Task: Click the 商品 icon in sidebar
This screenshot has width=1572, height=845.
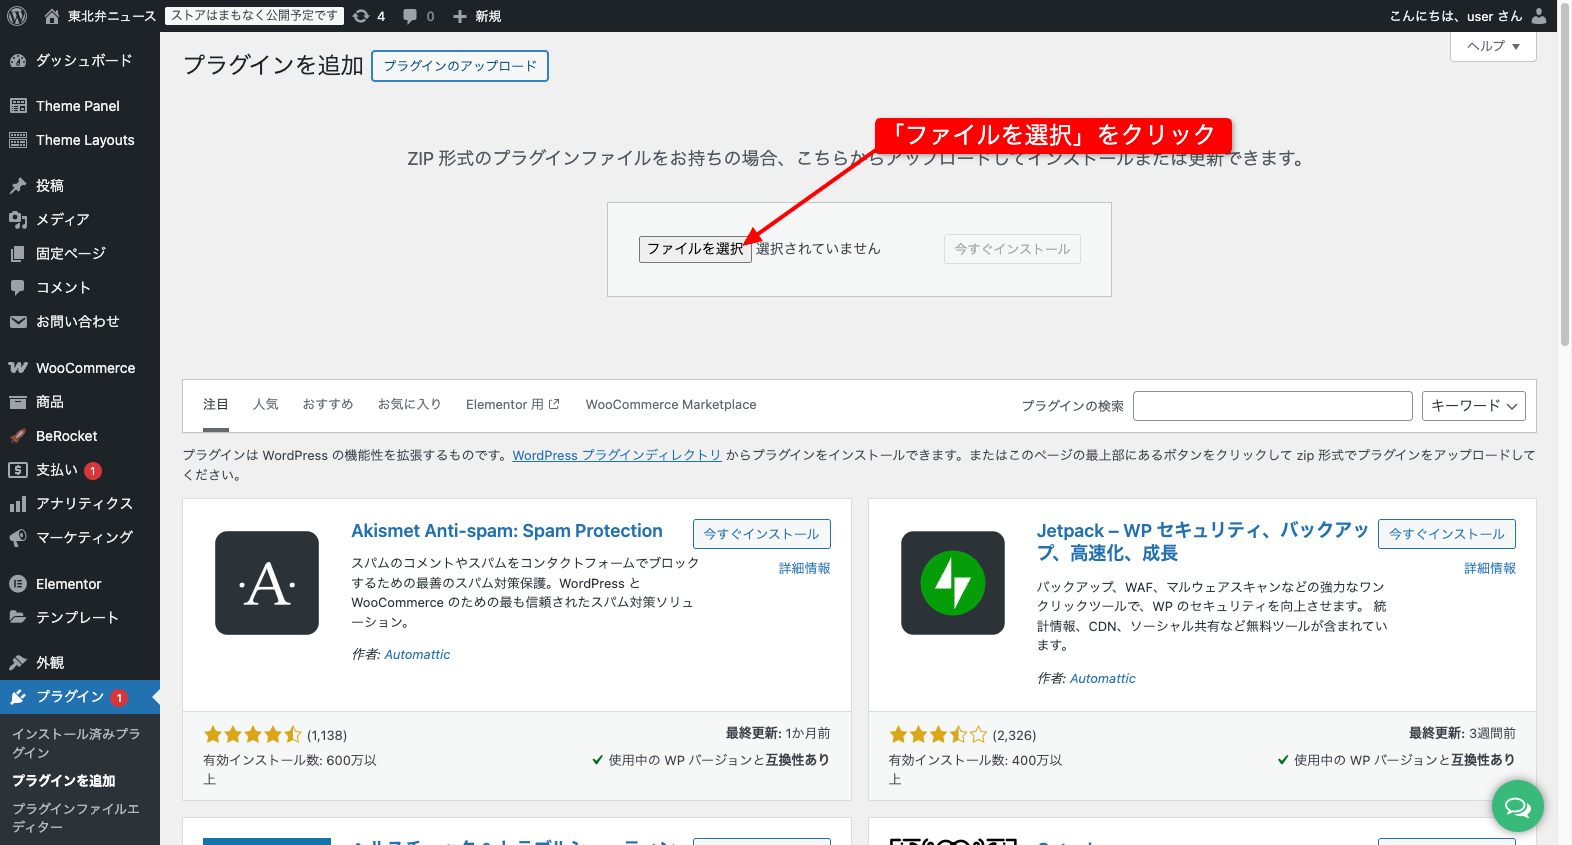Action: pyautogui.click(x=18, y=402)
